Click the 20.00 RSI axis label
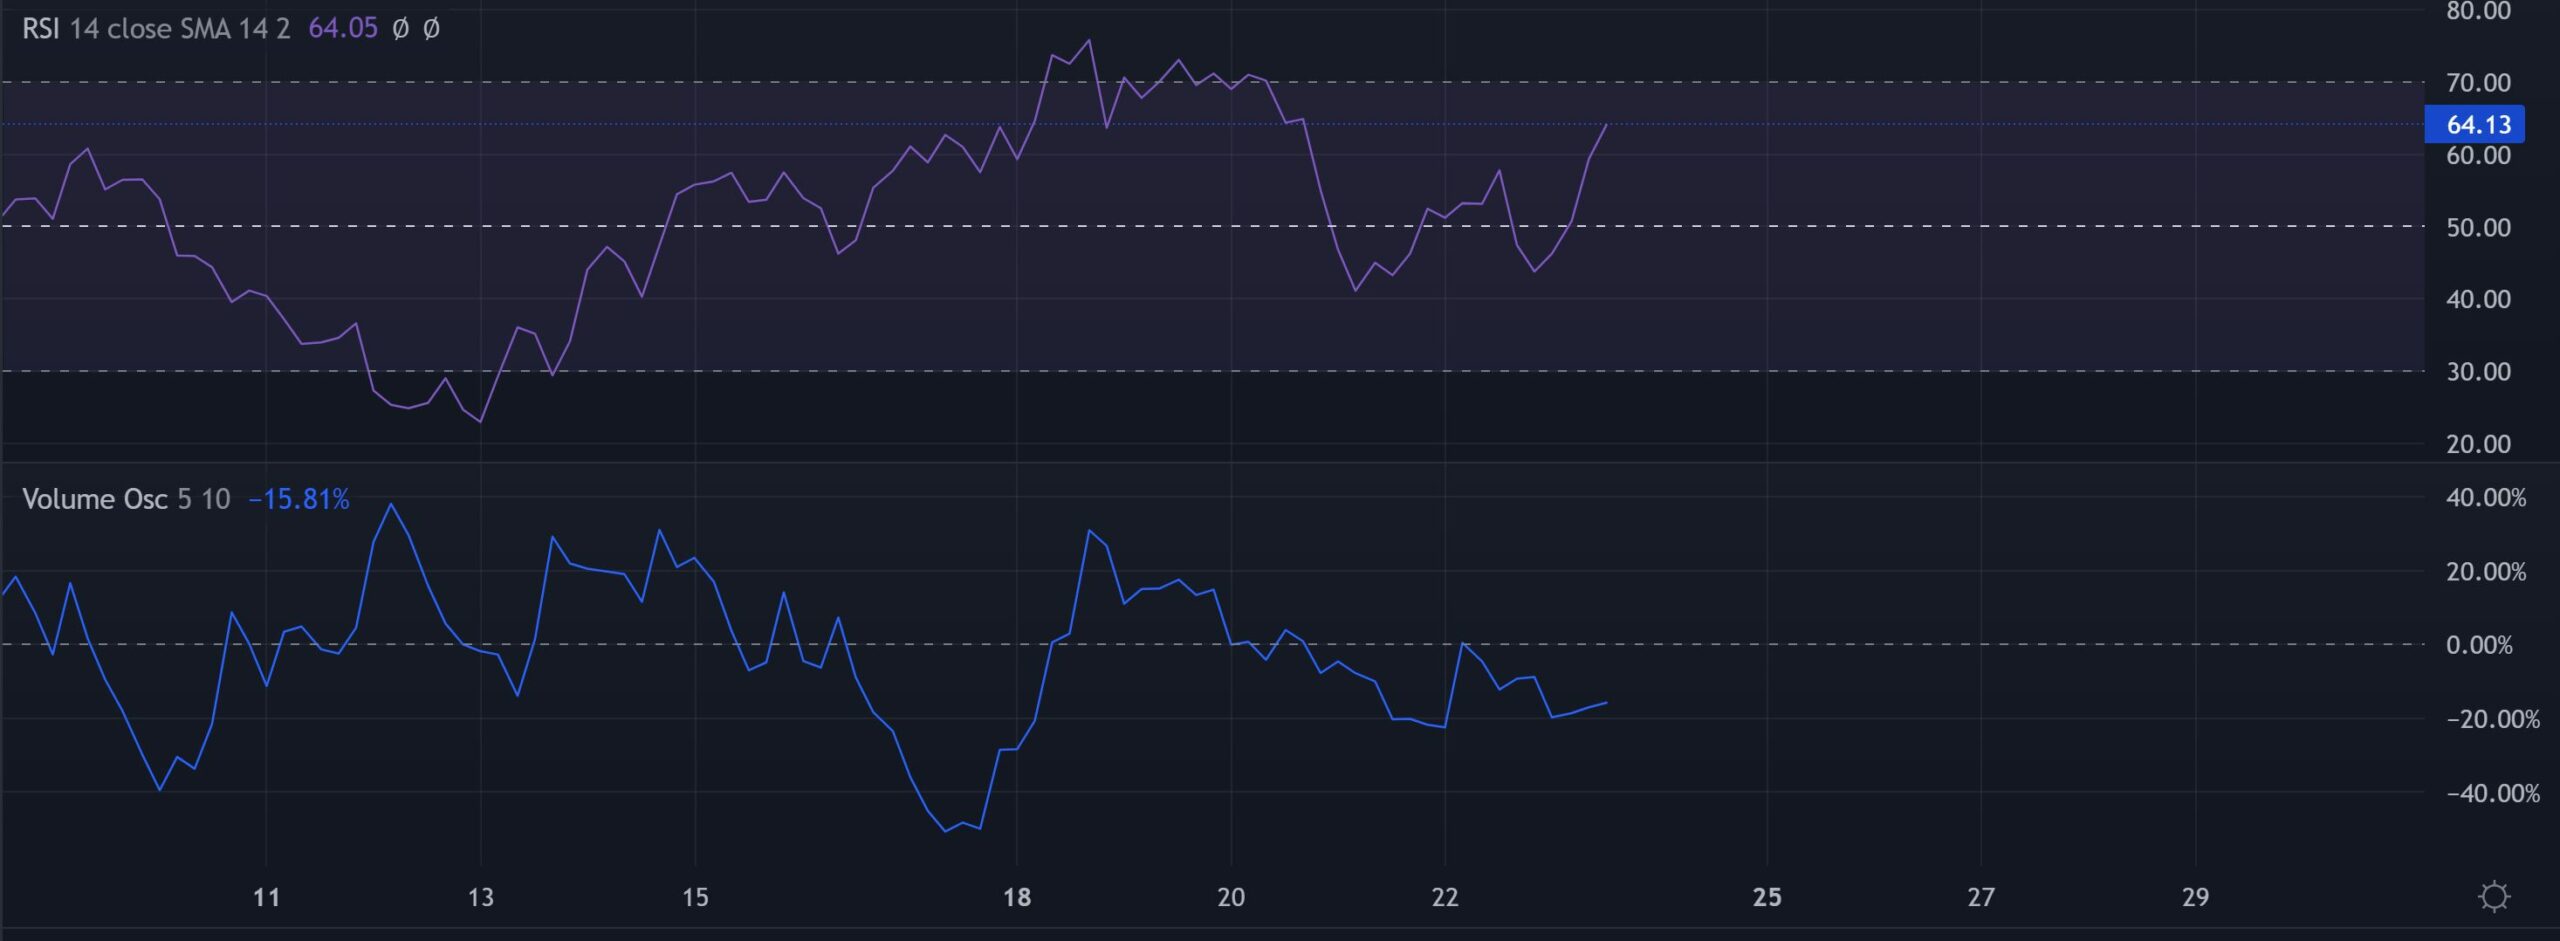Screen dimensions: 2560x941 tap(2478, 444)
